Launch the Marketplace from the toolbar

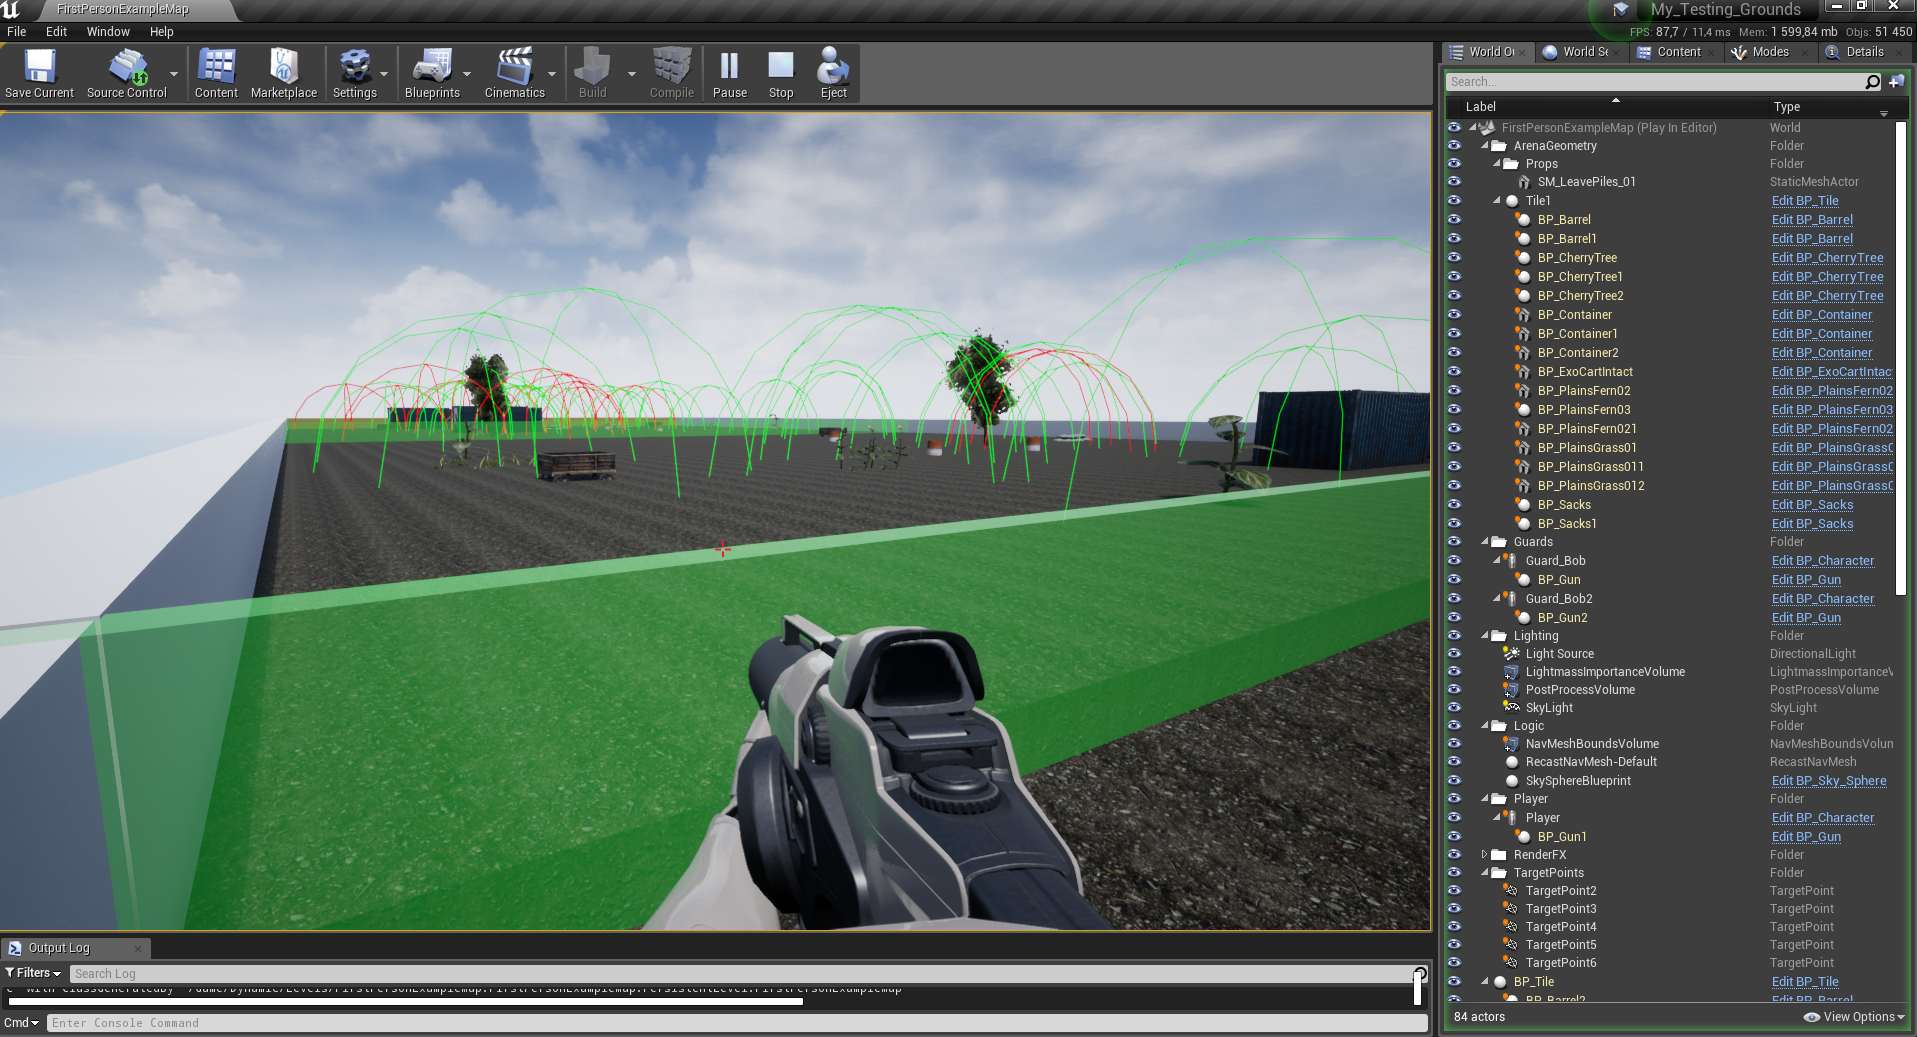(x=284, y=67)
